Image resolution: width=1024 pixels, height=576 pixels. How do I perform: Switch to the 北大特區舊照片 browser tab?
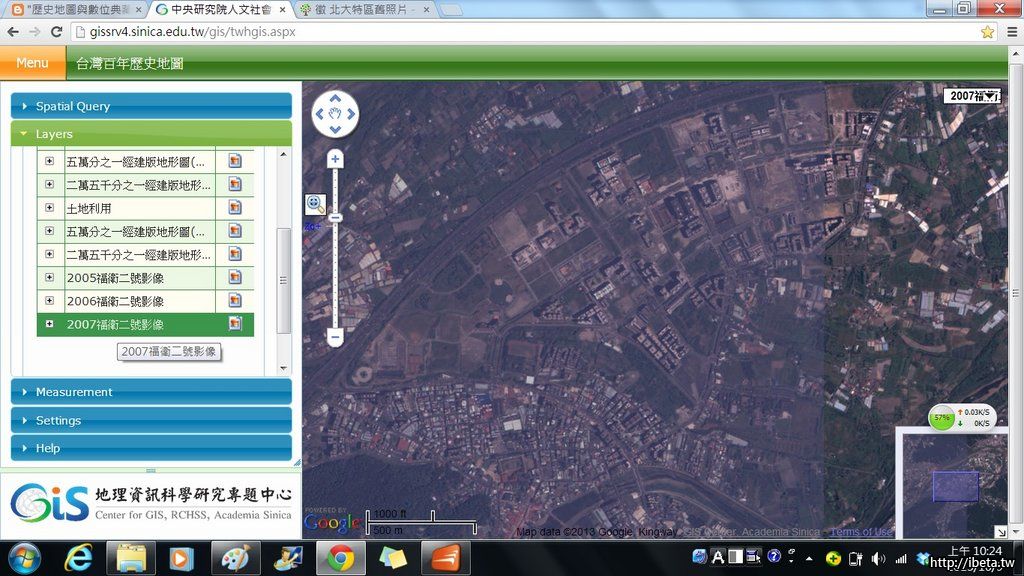coord(364,10)
